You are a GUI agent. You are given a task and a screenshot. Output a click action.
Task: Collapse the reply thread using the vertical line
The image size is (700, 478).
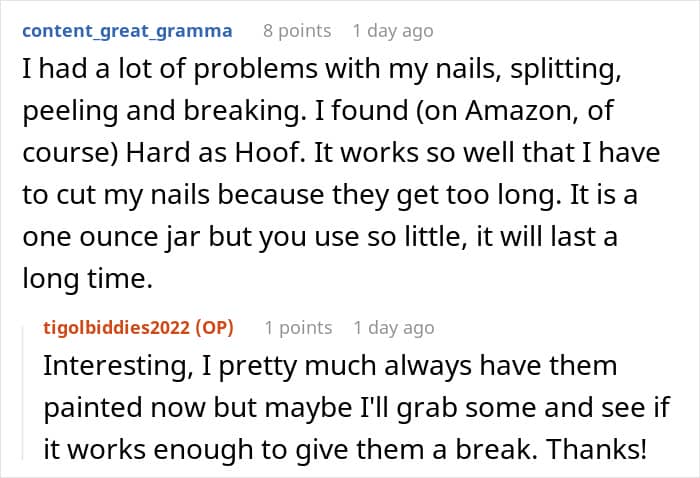[23, 393]
